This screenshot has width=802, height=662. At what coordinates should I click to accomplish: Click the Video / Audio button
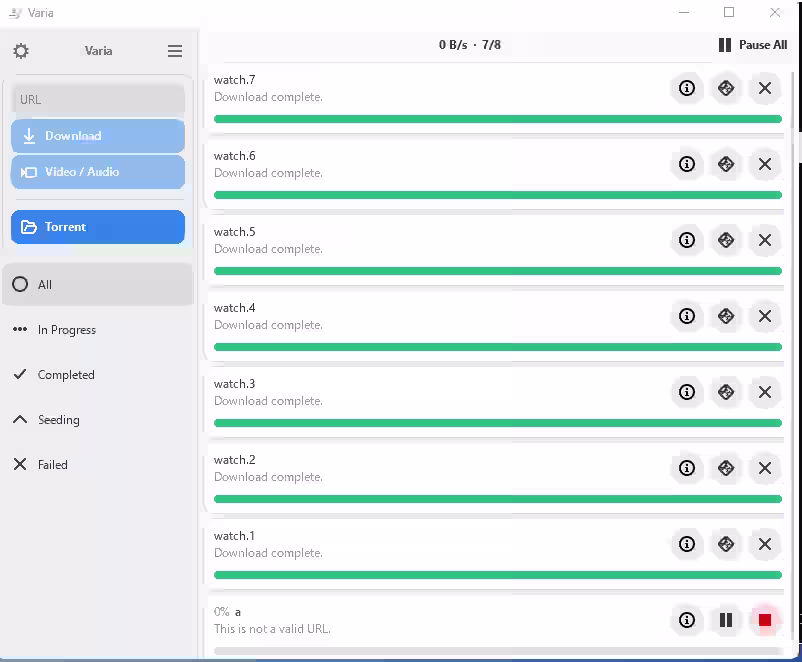tap(98, 172)
